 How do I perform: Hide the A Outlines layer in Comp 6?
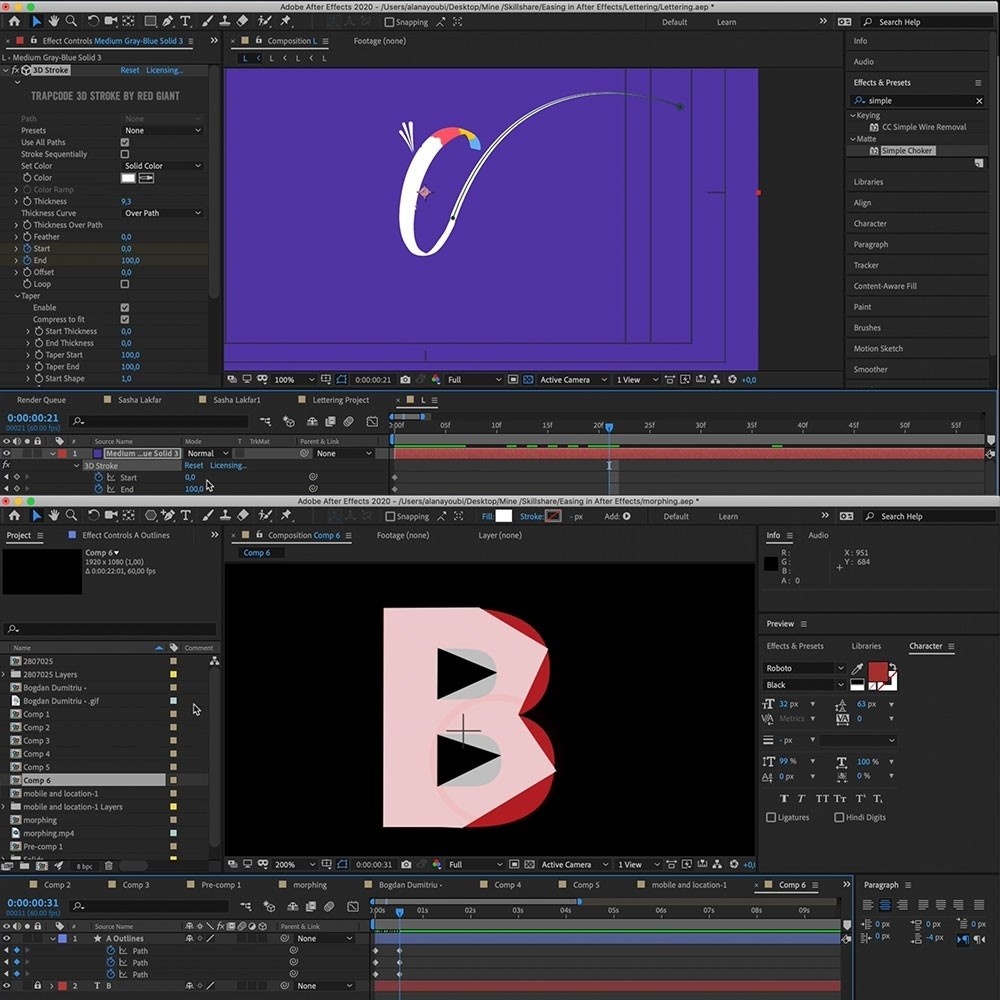(6, 938)
